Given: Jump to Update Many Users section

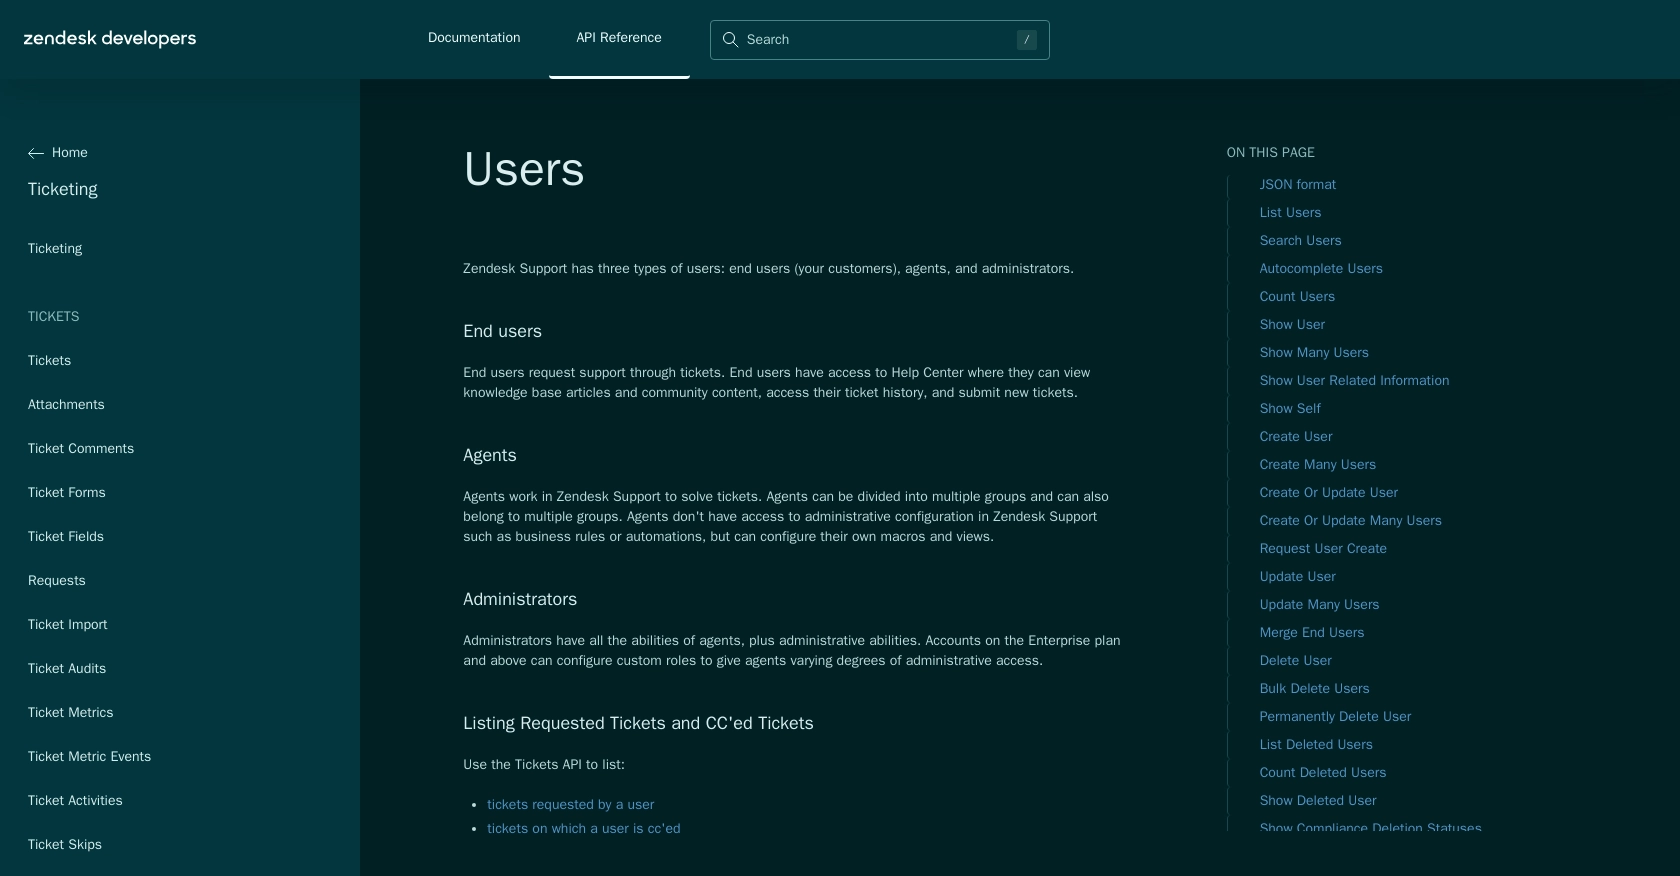Looking at the screenshot, I should (x=1320, y=605).
